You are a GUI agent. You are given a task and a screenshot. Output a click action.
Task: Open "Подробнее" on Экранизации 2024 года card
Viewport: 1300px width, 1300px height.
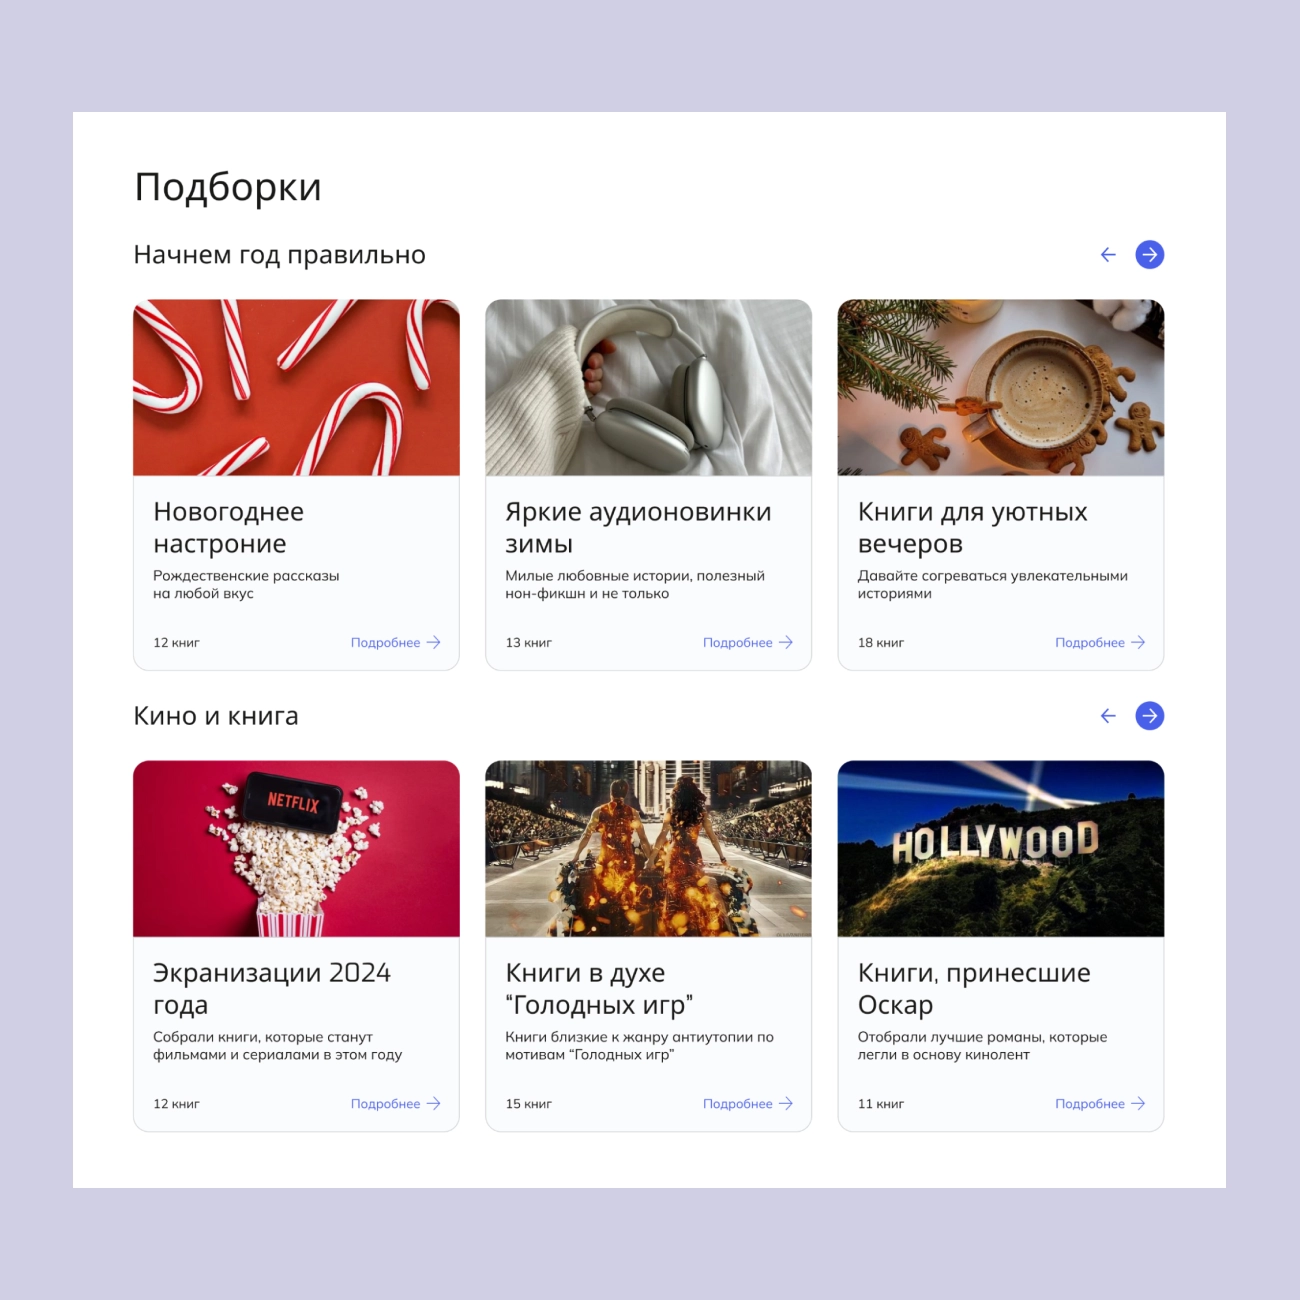(396, 1104)
